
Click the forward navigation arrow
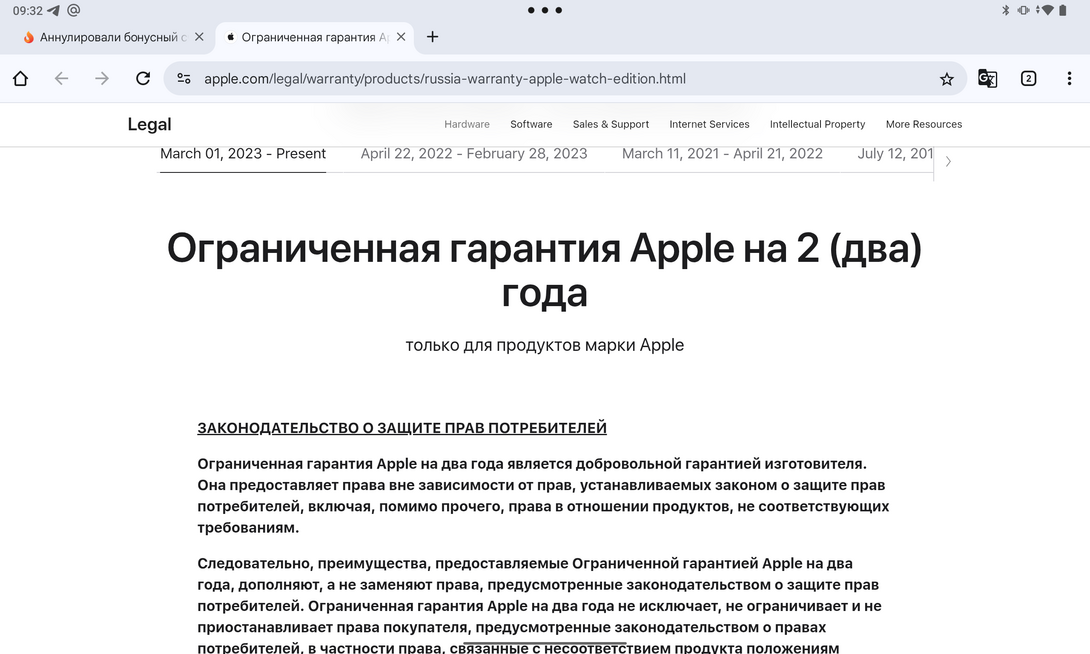[102, 79]
